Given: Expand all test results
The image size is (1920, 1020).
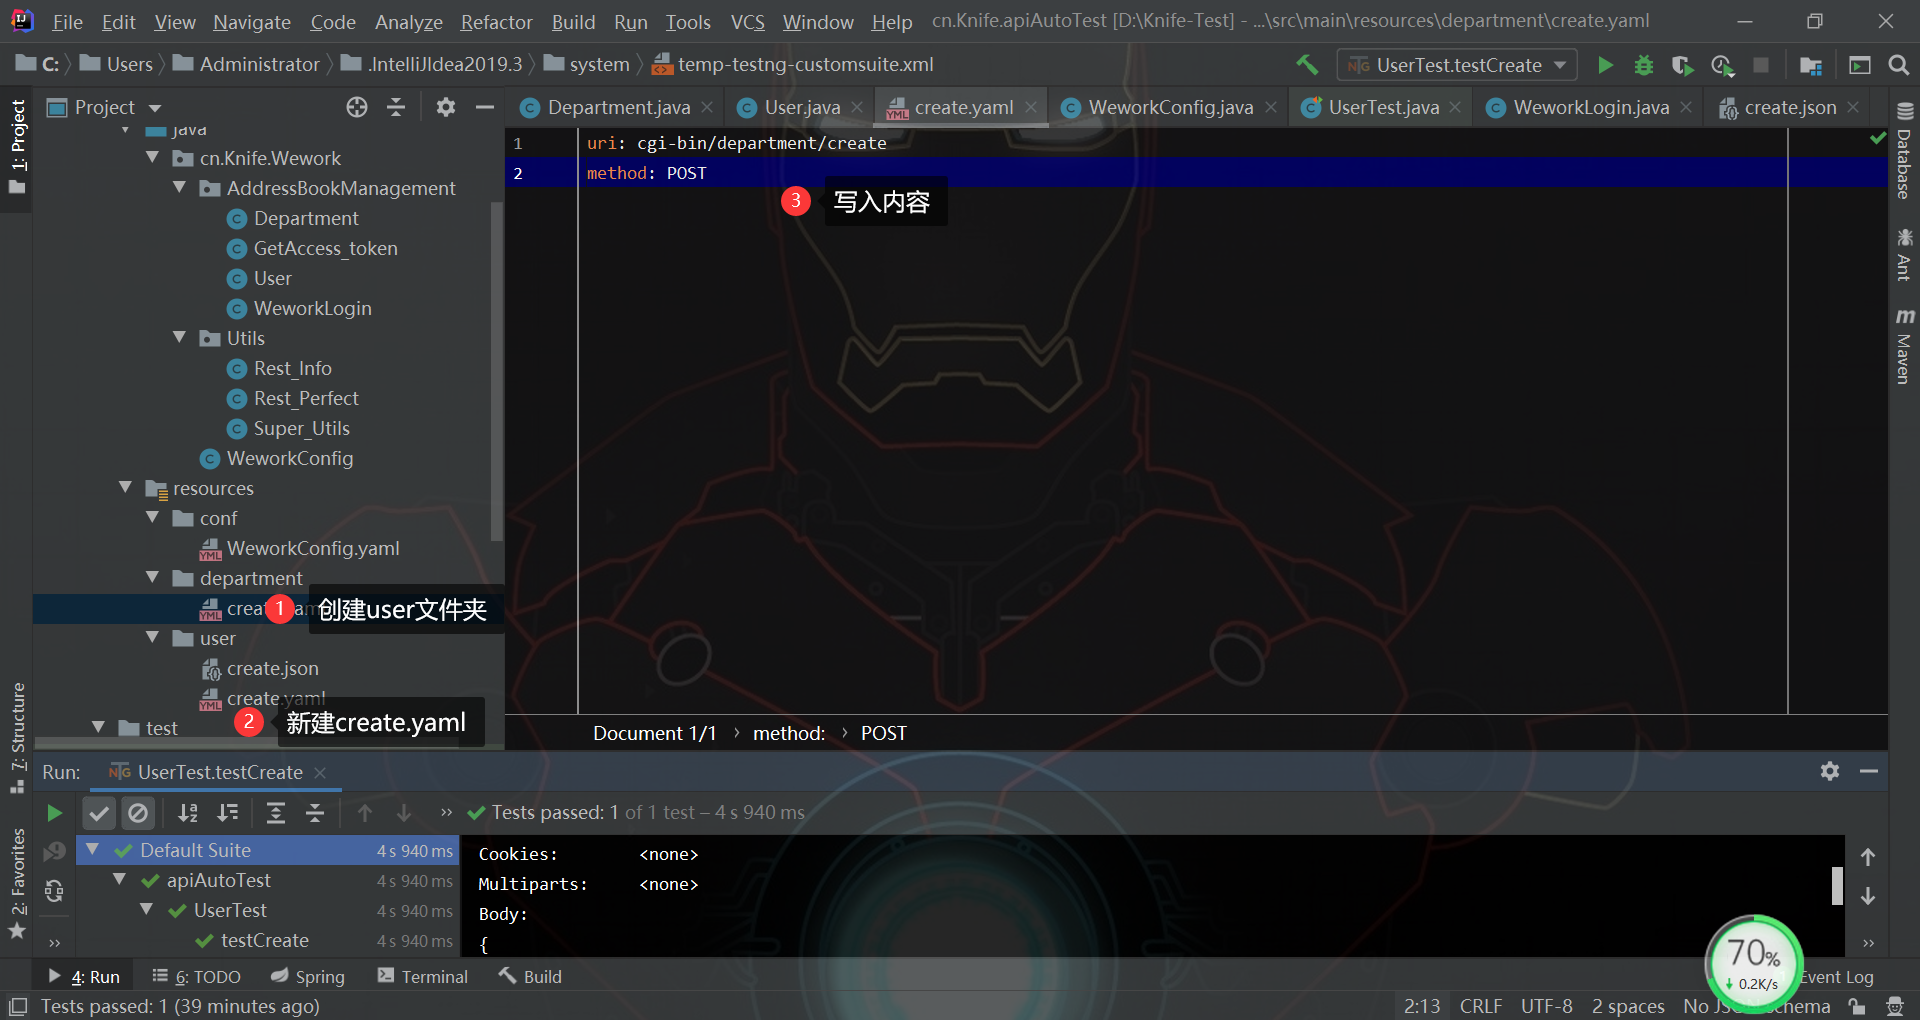Looking at the screenshot, I should pyautogui.click(x=276, y=813).
